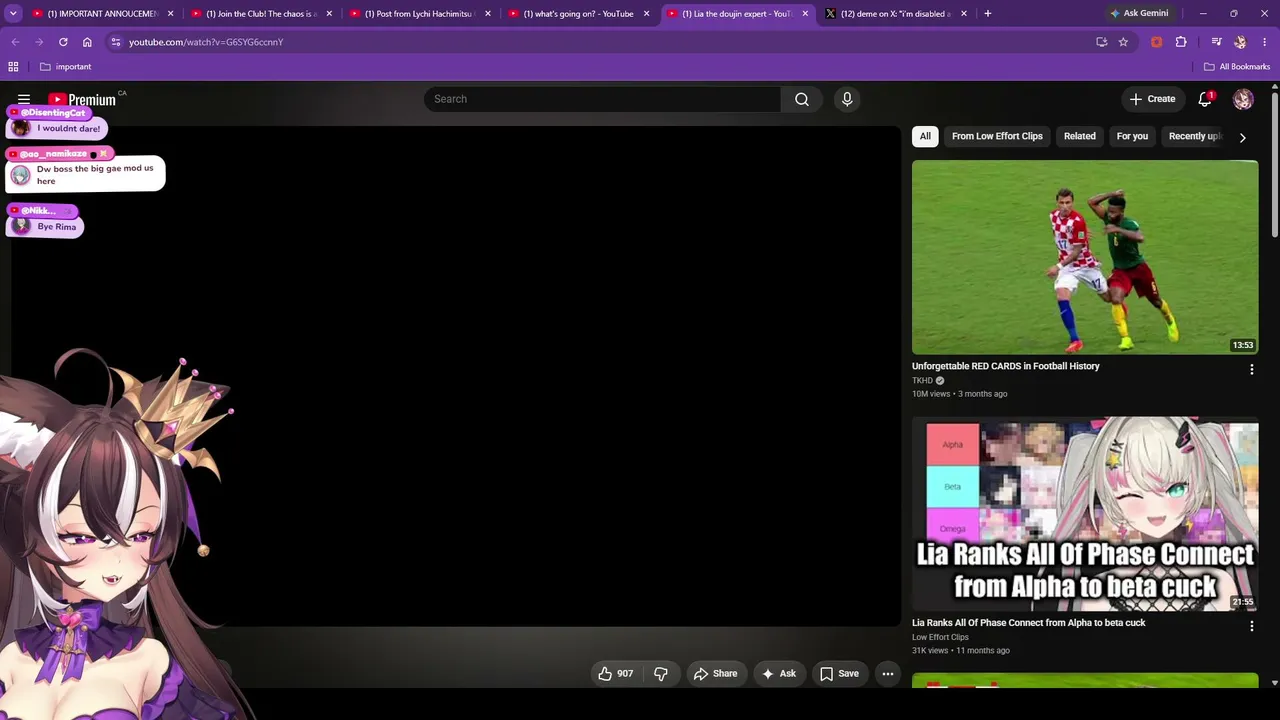View site information in address bar
This screenshot has width=1280, height=720.
click(116, 42)
